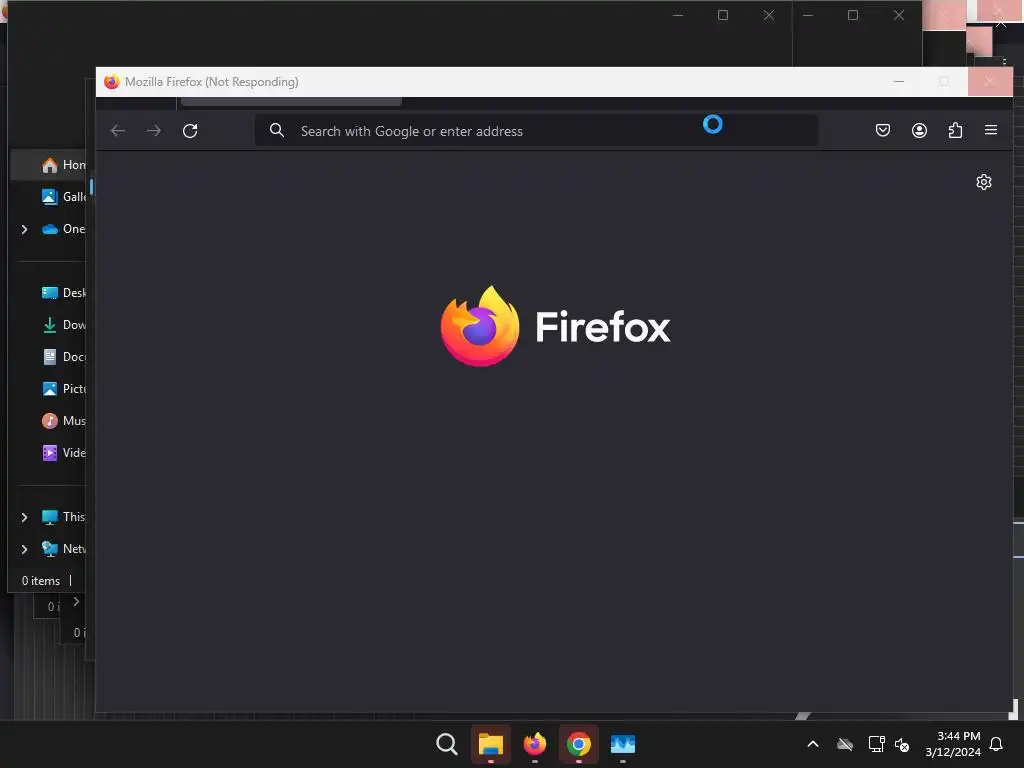
Task: Open the blue monitor app on taskbar
Action: pyautogui.click(x=622, y=744)
